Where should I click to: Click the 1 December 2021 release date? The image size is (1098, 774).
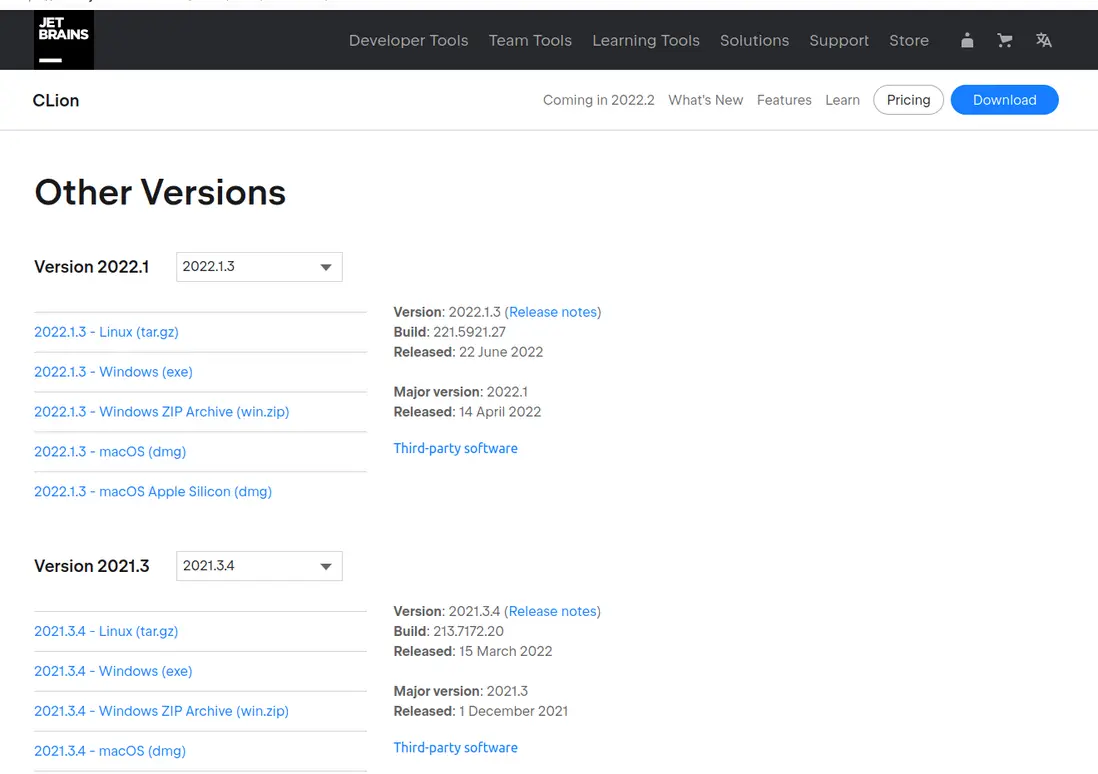513,711
